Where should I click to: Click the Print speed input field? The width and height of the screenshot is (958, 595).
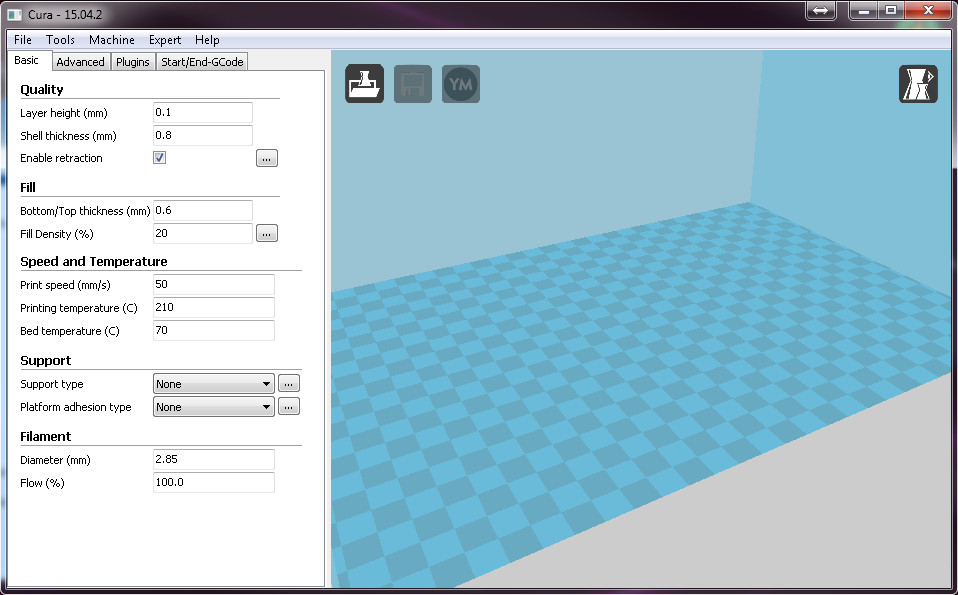coord(213,284)
